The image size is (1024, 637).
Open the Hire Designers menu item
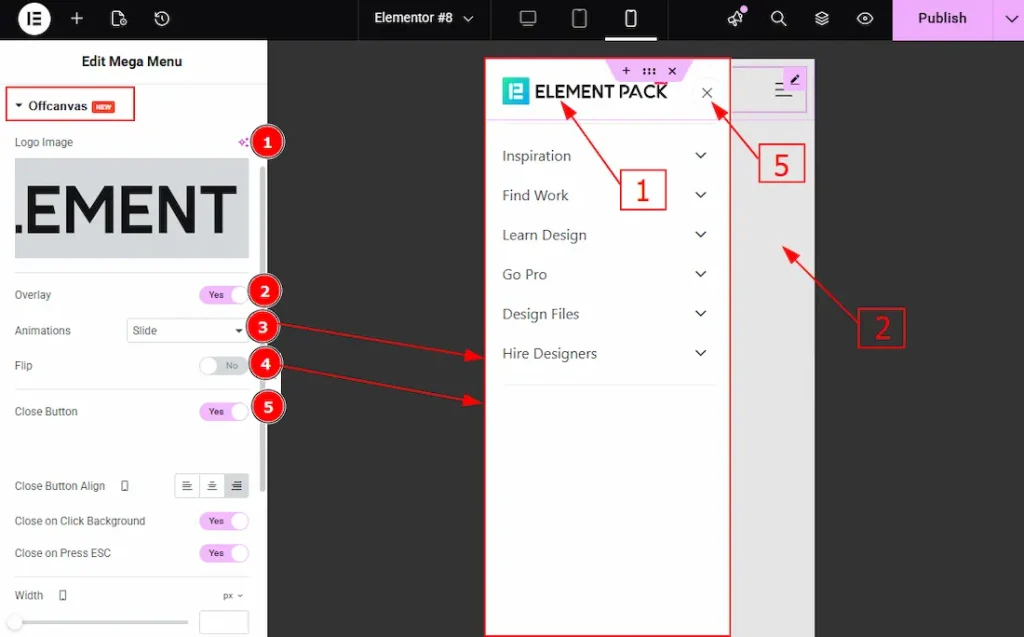(x=550, y=353)
